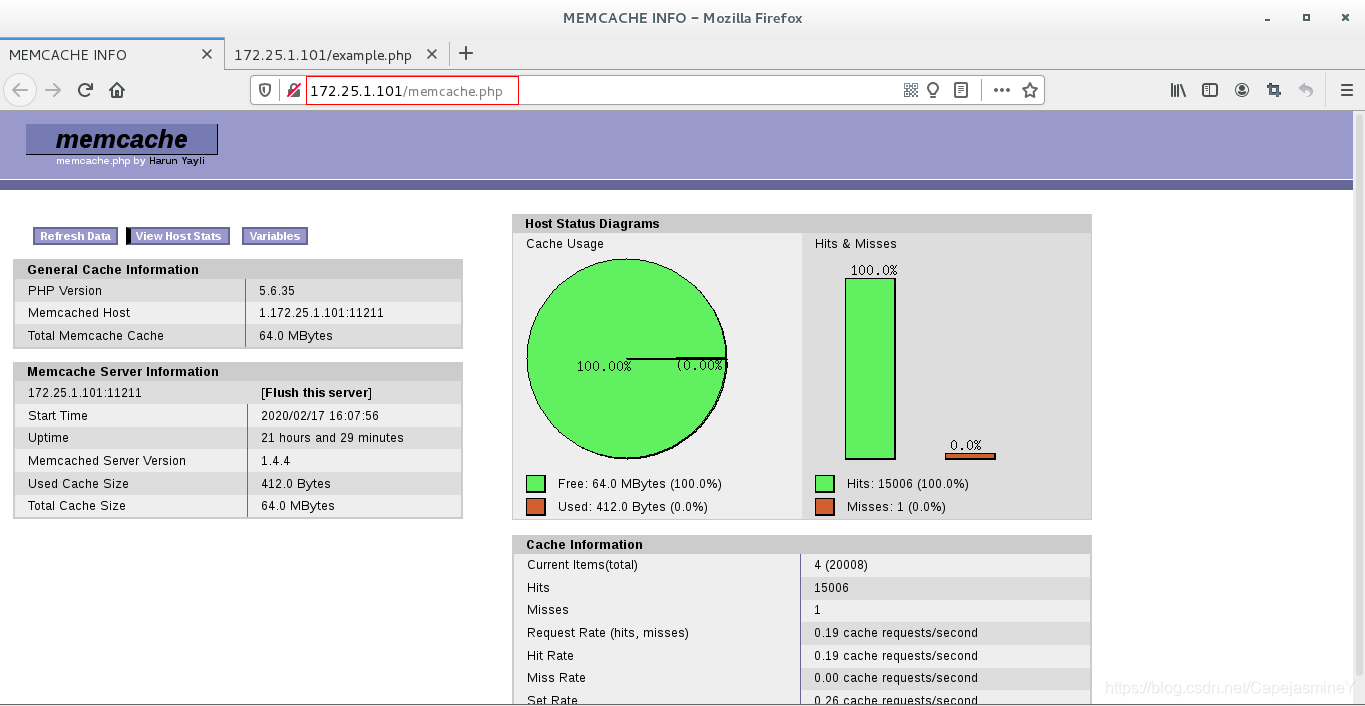
Task: Click the green Hits legend swatch
Action: pos(825,484)
